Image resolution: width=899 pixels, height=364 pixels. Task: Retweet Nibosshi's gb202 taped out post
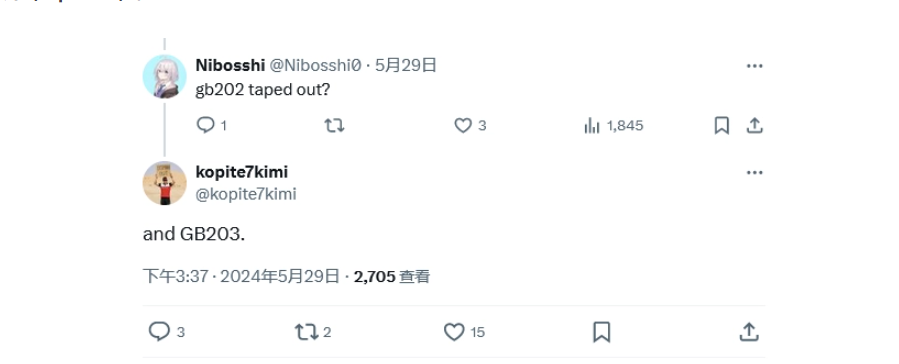click(x=334, y=125)
